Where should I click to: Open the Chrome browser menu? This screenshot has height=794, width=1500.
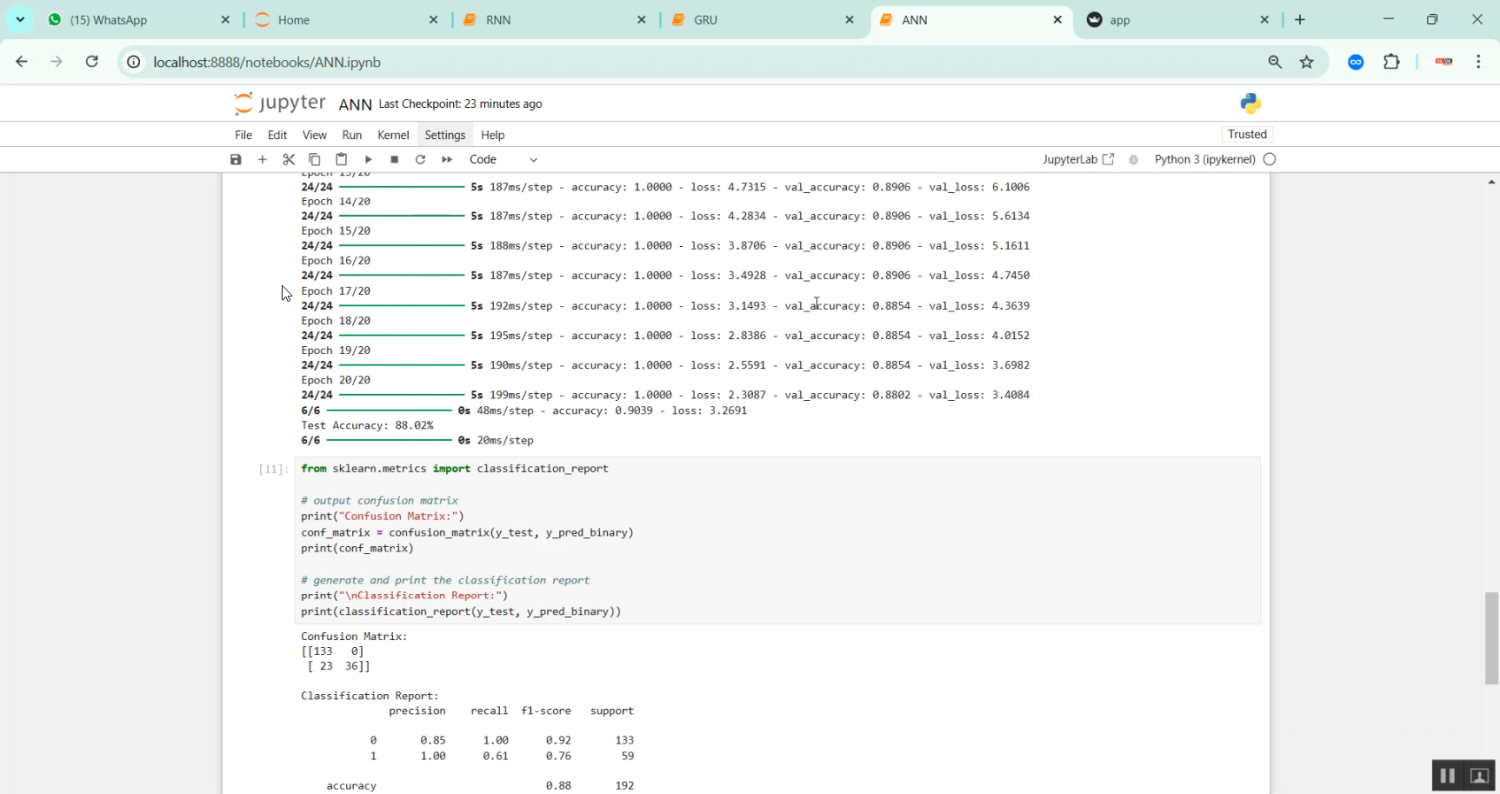(x=1480, y=62)
